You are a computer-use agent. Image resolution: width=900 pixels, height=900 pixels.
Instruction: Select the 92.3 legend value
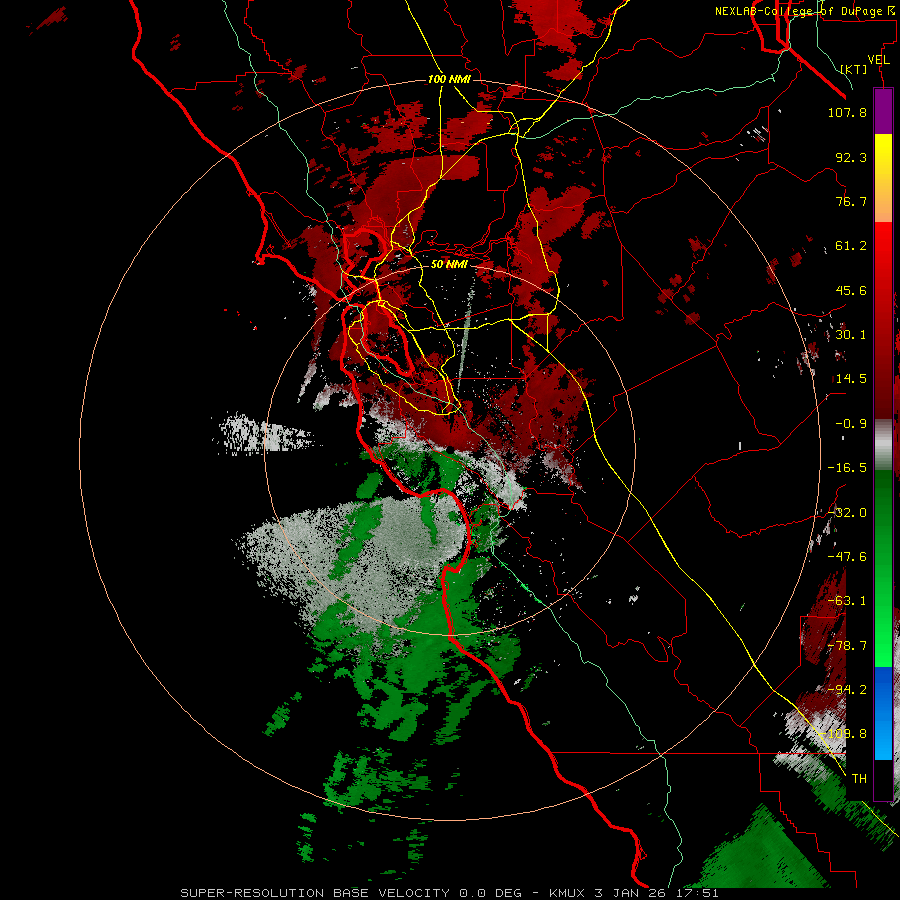coord(851,157)
